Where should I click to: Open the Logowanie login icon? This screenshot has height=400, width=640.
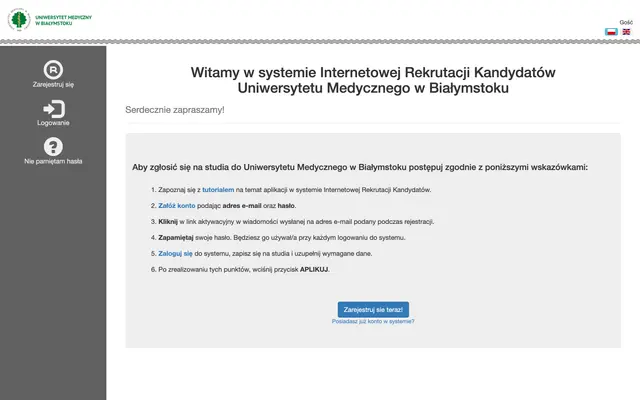[53, 109]
